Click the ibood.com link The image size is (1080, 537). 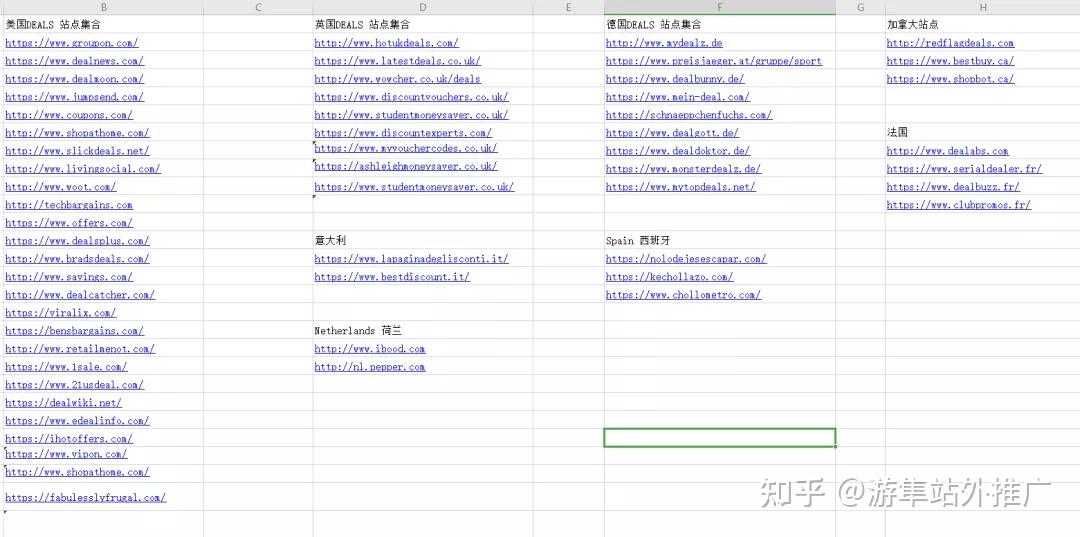(370, 349)
